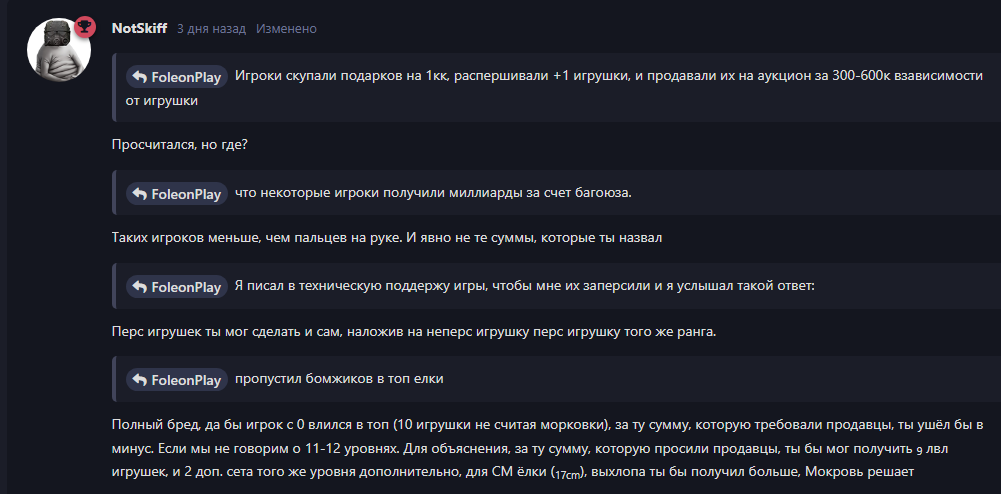The width and height of the screenshot is (1001, 494).
Task: Open the NotSkiff username link
Action: [139, 29]
